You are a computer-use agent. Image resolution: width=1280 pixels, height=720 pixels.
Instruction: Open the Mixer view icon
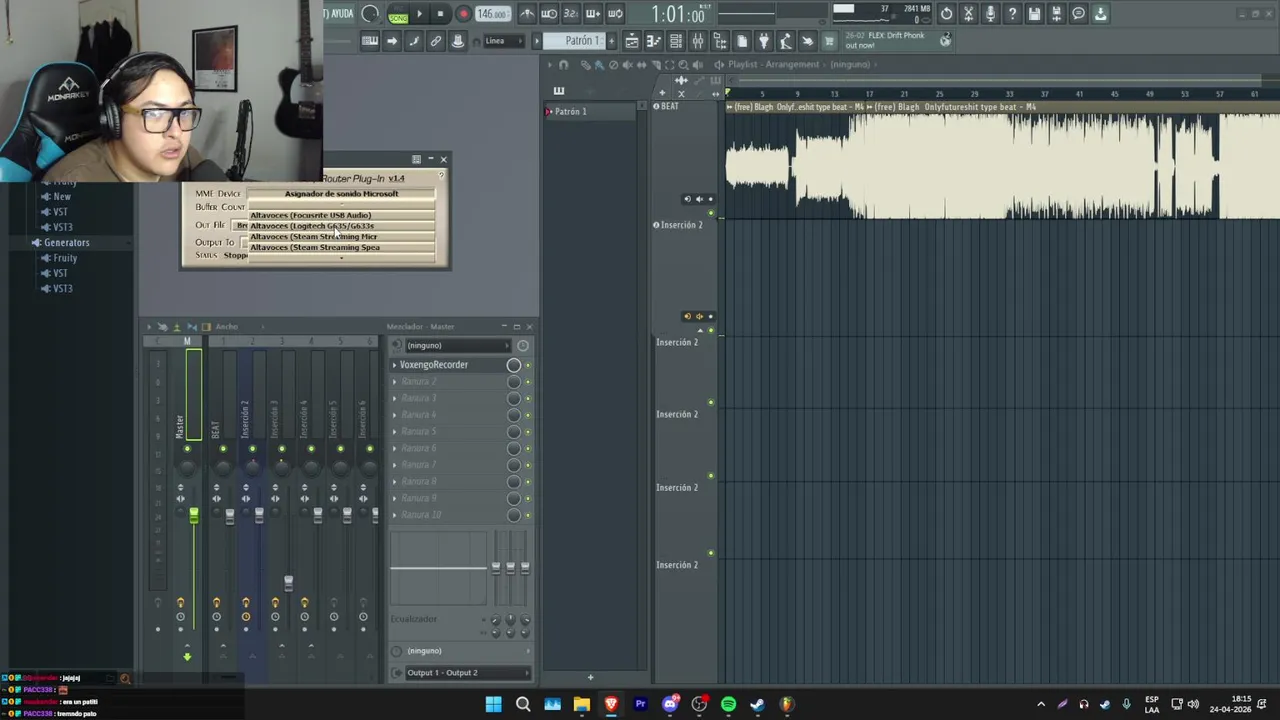(698, 41)
